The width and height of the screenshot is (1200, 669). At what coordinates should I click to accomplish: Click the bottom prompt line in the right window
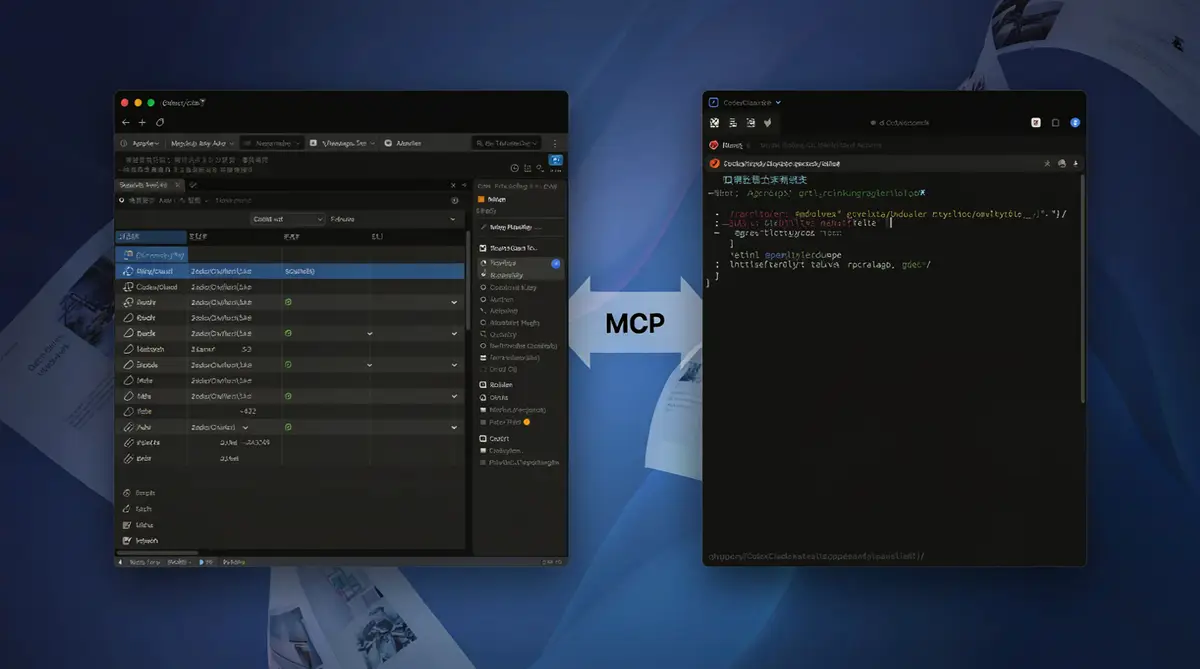[818, 556]
